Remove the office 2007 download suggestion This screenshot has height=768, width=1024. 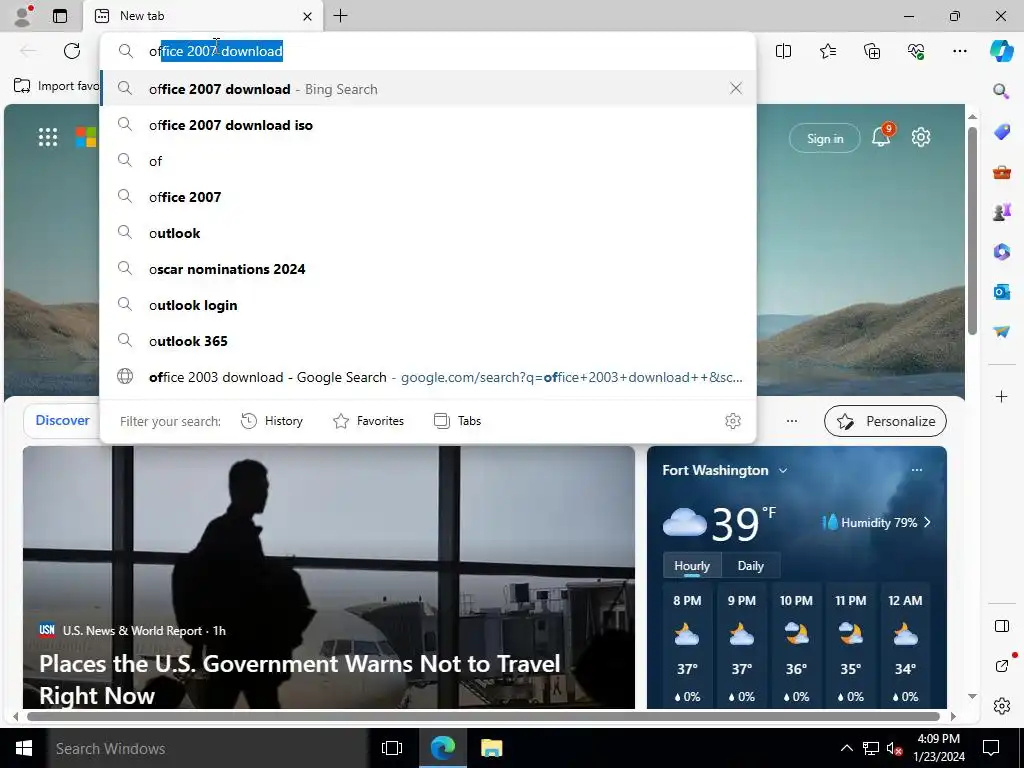coord(735,88)
